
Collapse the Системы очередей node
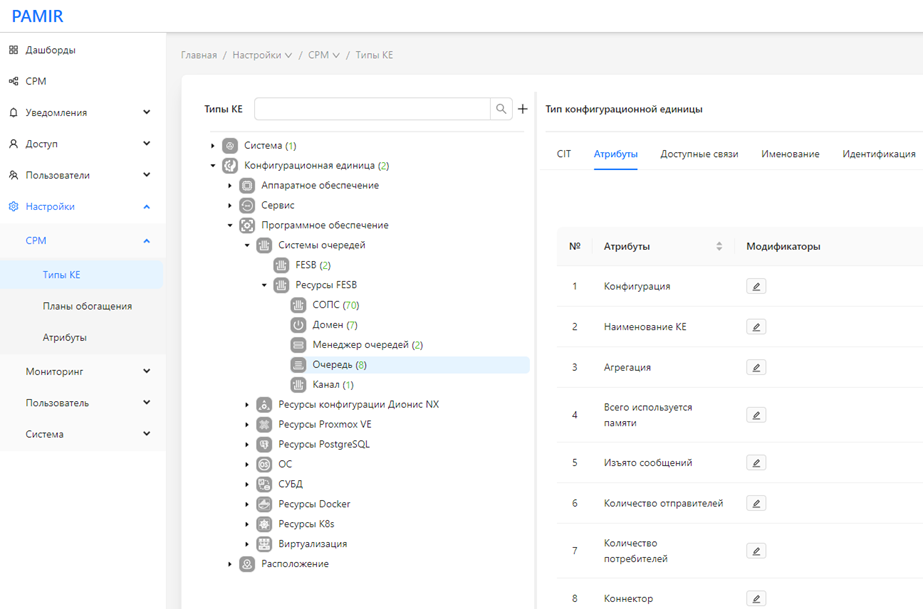247,245
